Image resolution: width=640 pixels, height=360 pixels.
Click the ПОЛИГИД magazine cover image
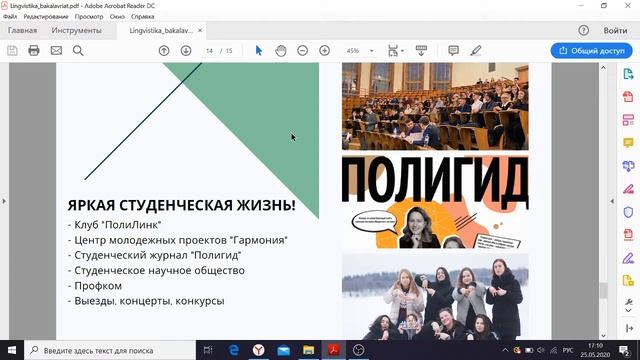[x=435, y=202]
